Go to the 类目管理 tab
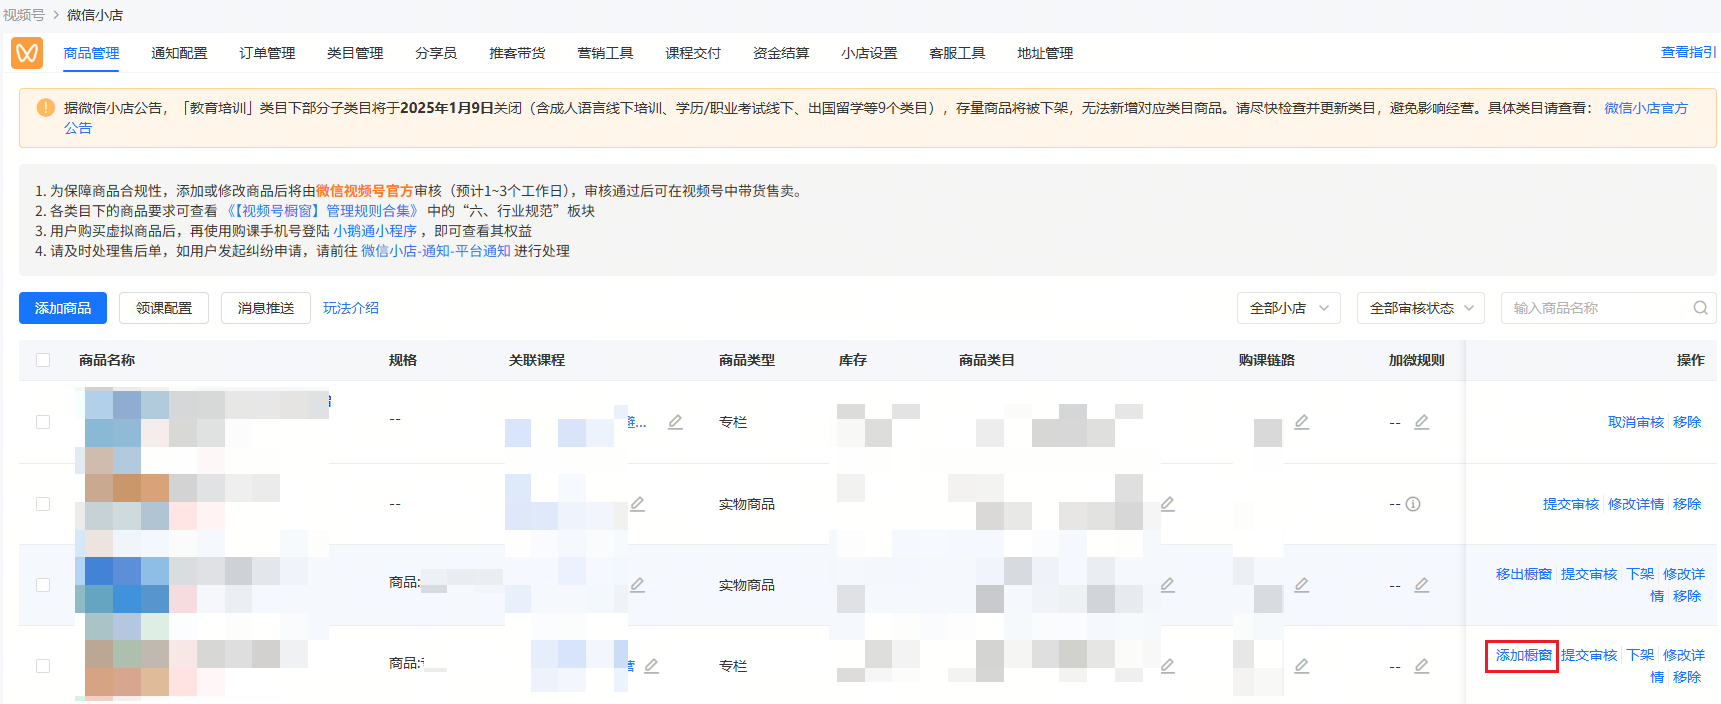This screenshot has height=704, width=1721. 355,53
